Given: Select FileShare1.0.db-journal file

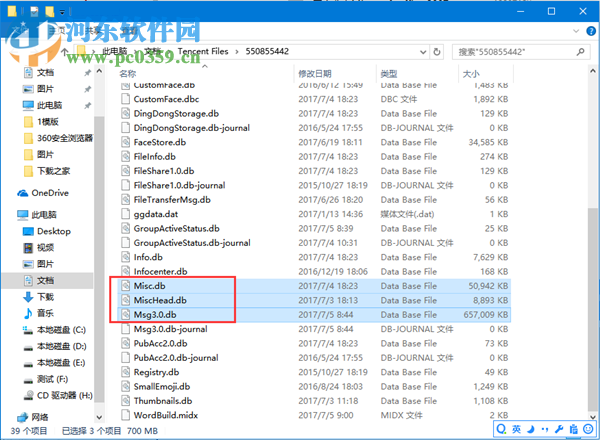Looking at the screenshot, I should click(x=179, y=185).
